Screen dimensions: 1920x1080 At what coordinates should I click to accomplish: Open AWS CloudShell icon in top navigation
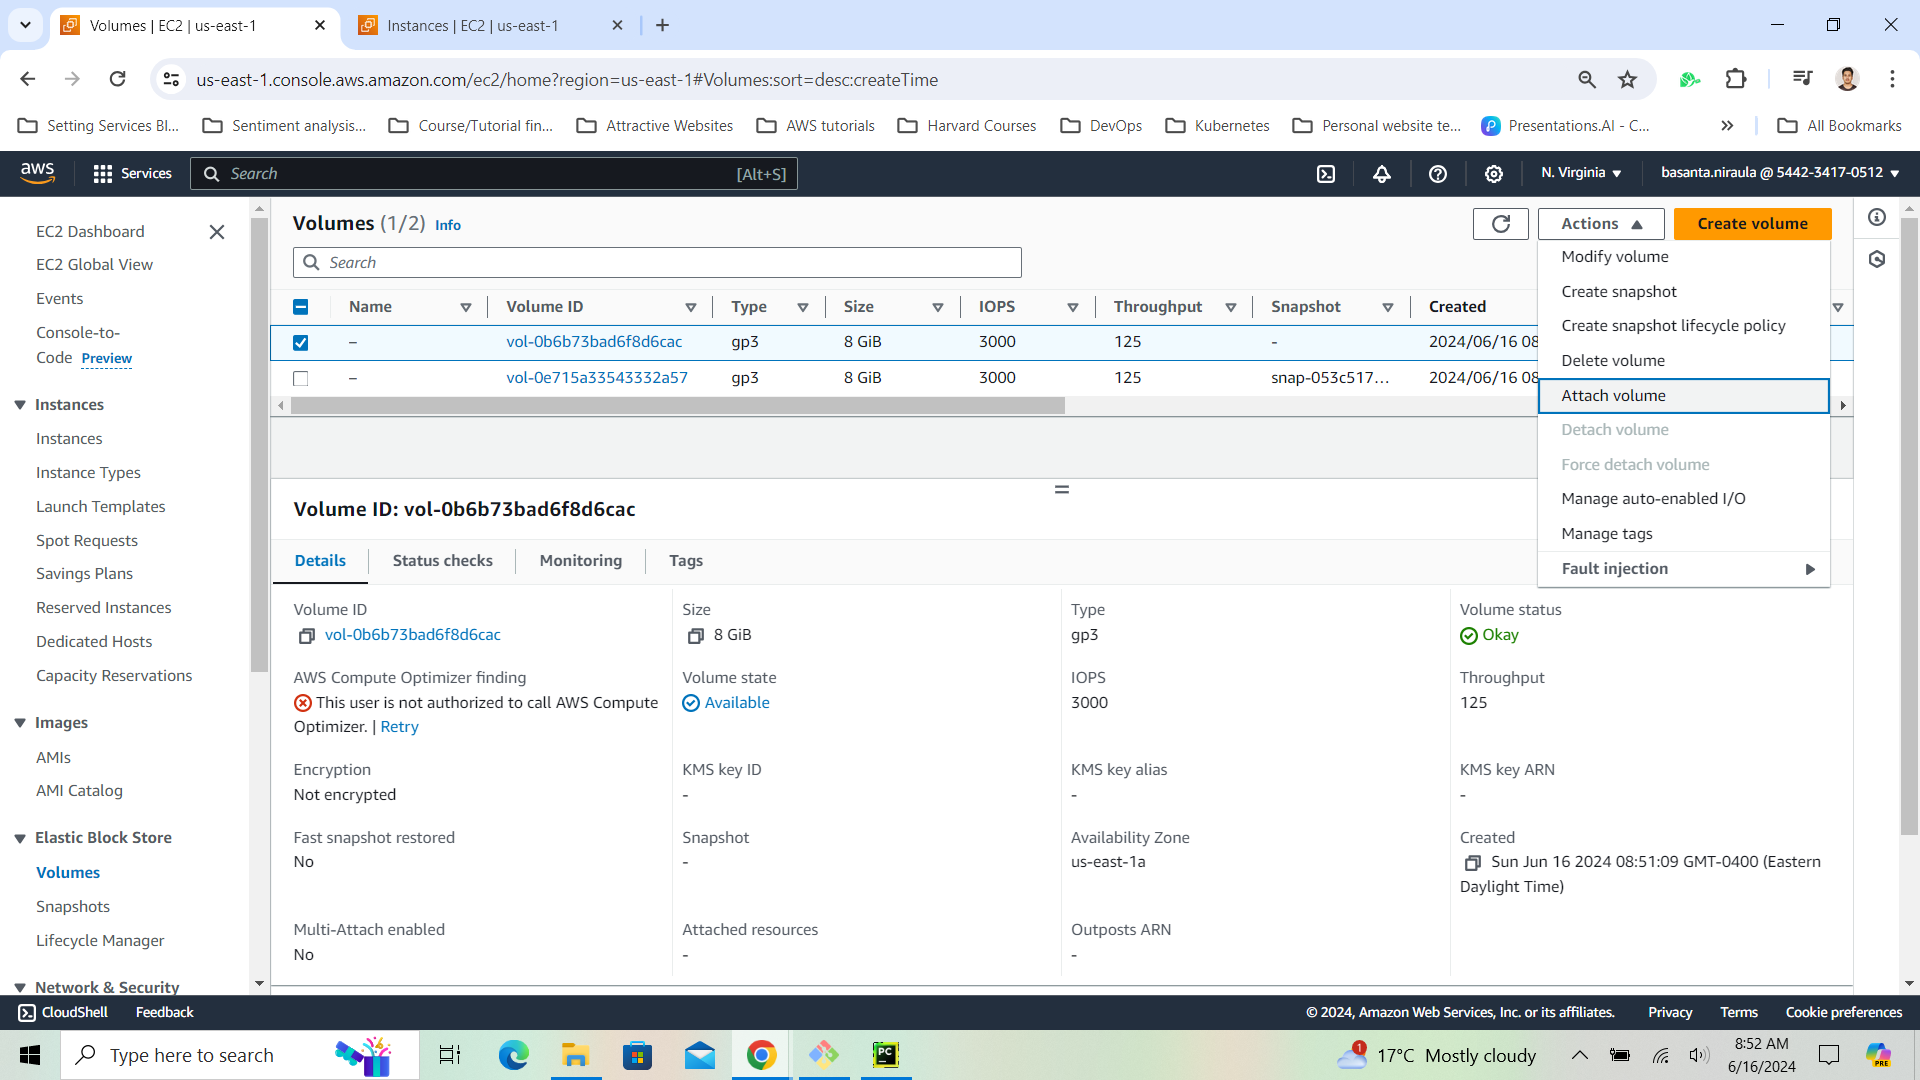[1326, 174]
